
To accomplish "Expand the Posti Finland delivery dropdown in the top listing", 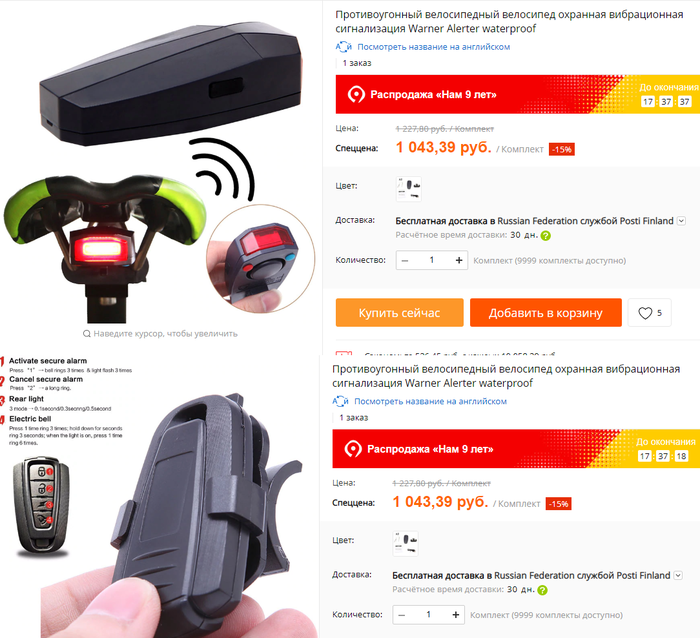I will [x=681, y=221].
